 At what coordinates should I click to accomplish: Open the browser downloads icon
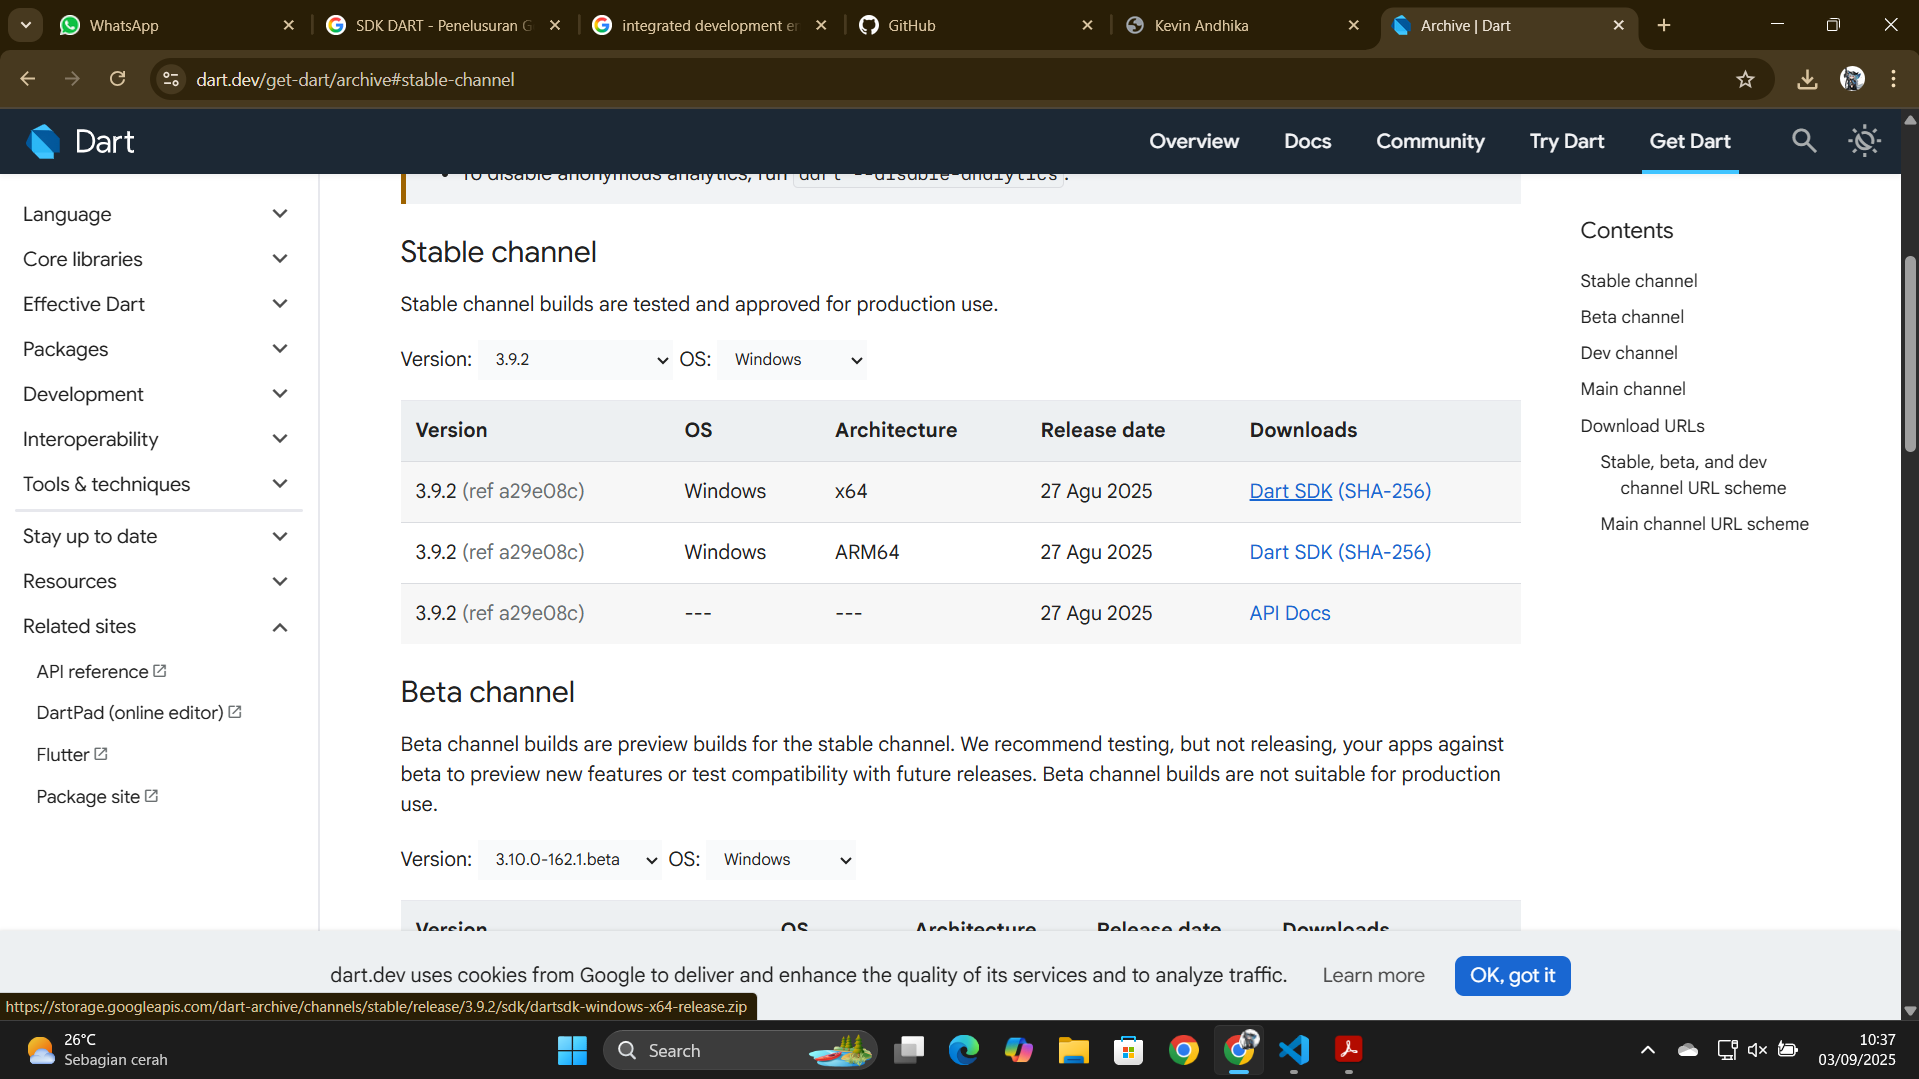click(x=1806, y=80)
